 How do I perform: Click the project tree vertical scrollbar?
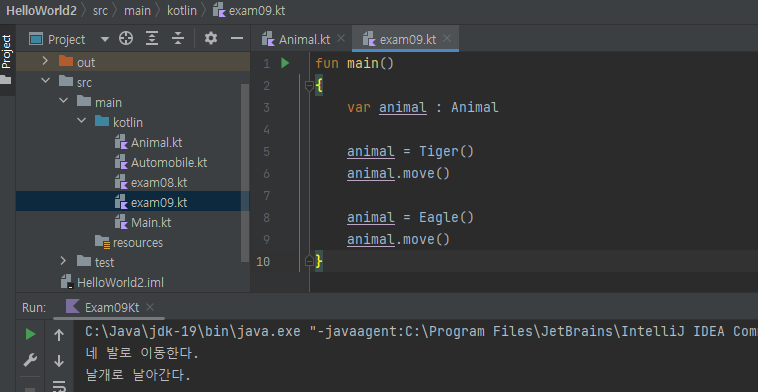[245, 172]
